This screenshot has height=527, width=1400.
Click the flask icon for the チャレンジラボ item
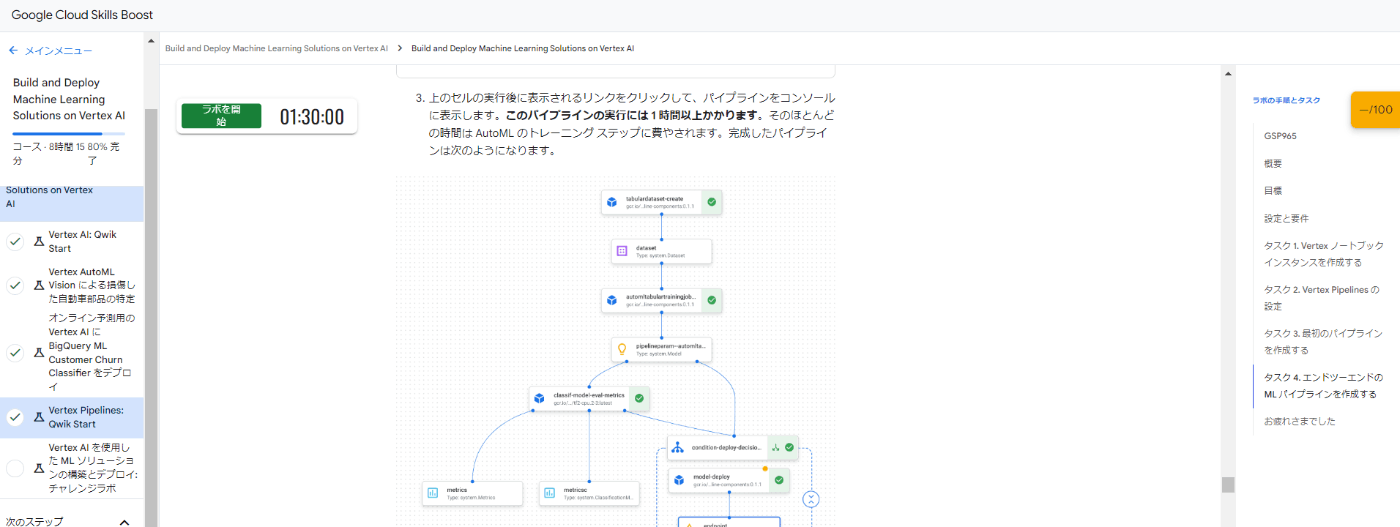(x=39, y=468)
